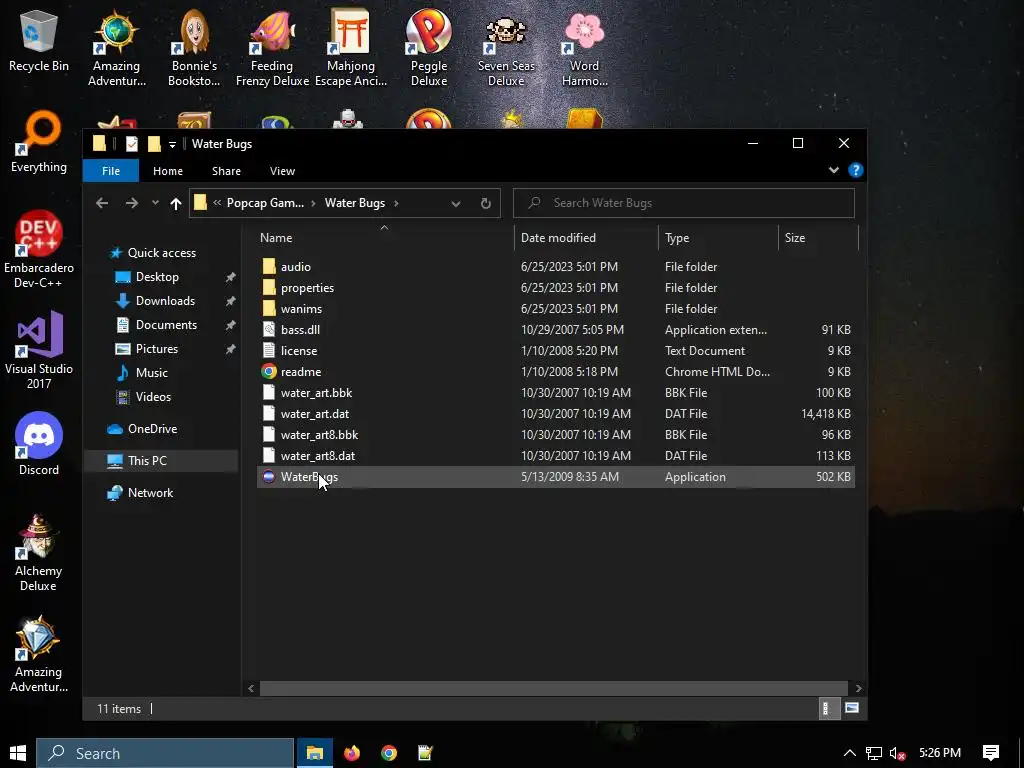Screen dimensions: 1024x768
Task: Click the Properties quick access toolbar icon
Action: tap(132, 144)
